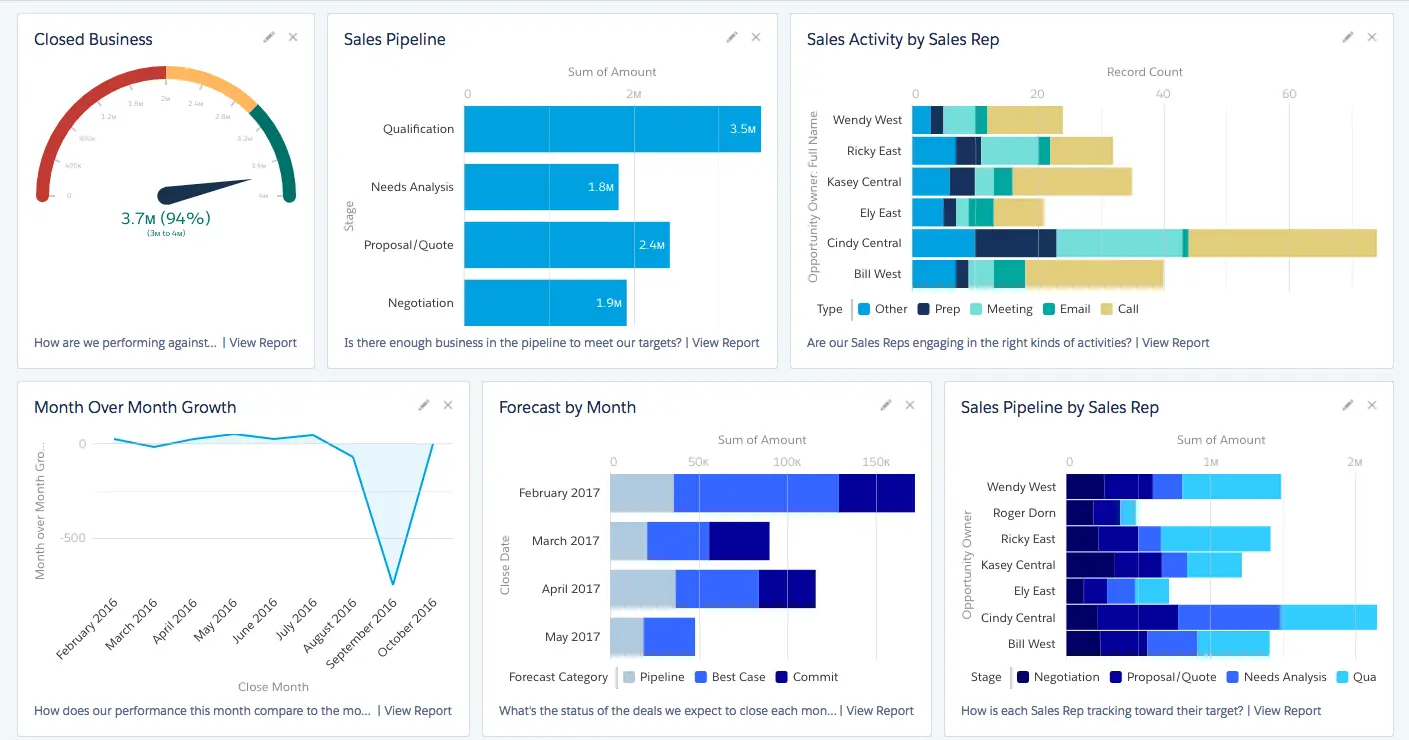The height and width of the screenshot is (740, 1409).
Task: Toggle the Commit category in Forecast legend
Action: click(x=807, y=677)
